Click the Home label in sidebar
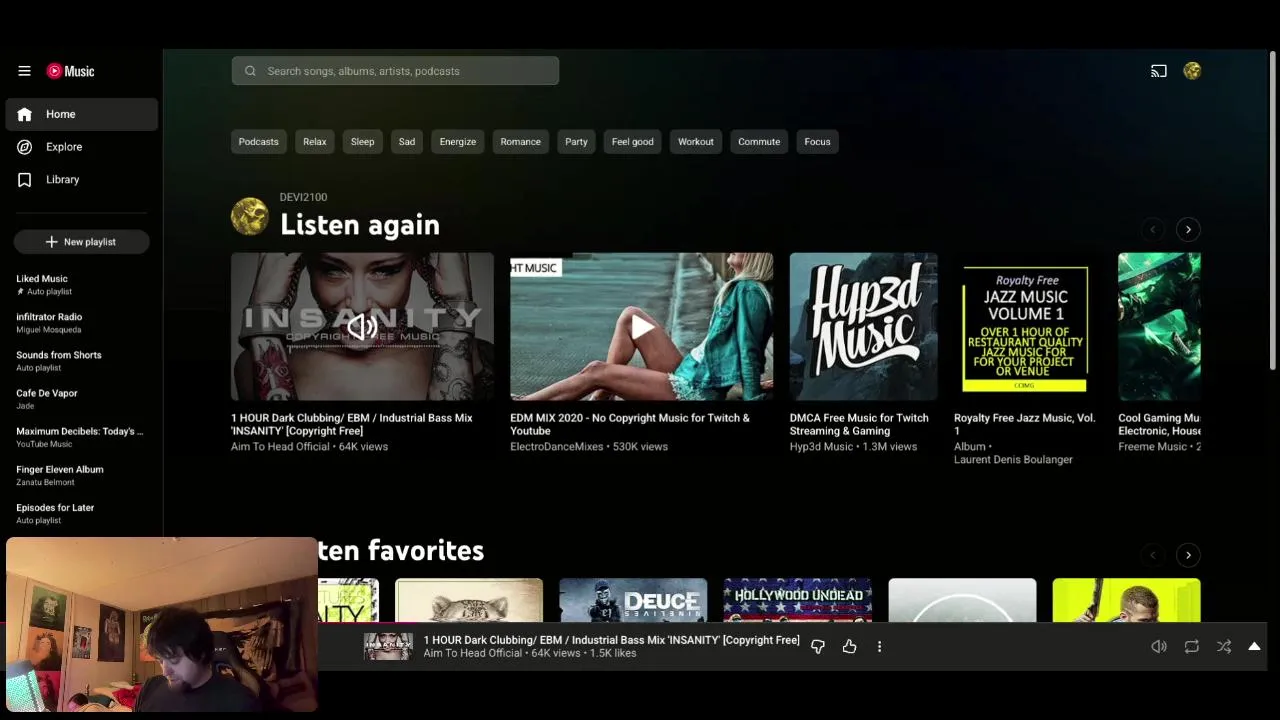This screenshot has width=1280, height=720. pyautogui.click(x=60, y=114)
